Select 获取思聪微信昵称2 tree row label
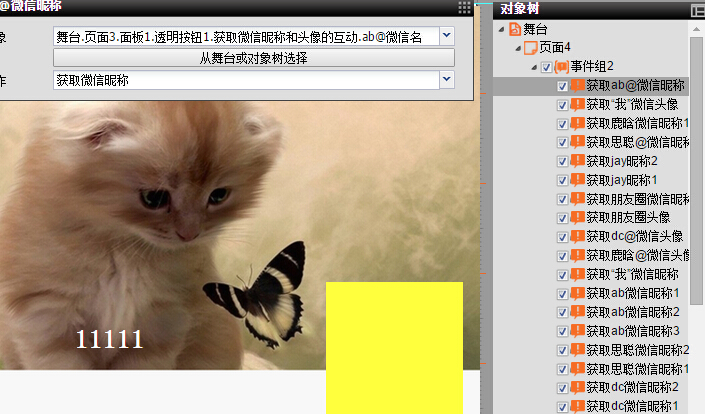 (638, 350)
